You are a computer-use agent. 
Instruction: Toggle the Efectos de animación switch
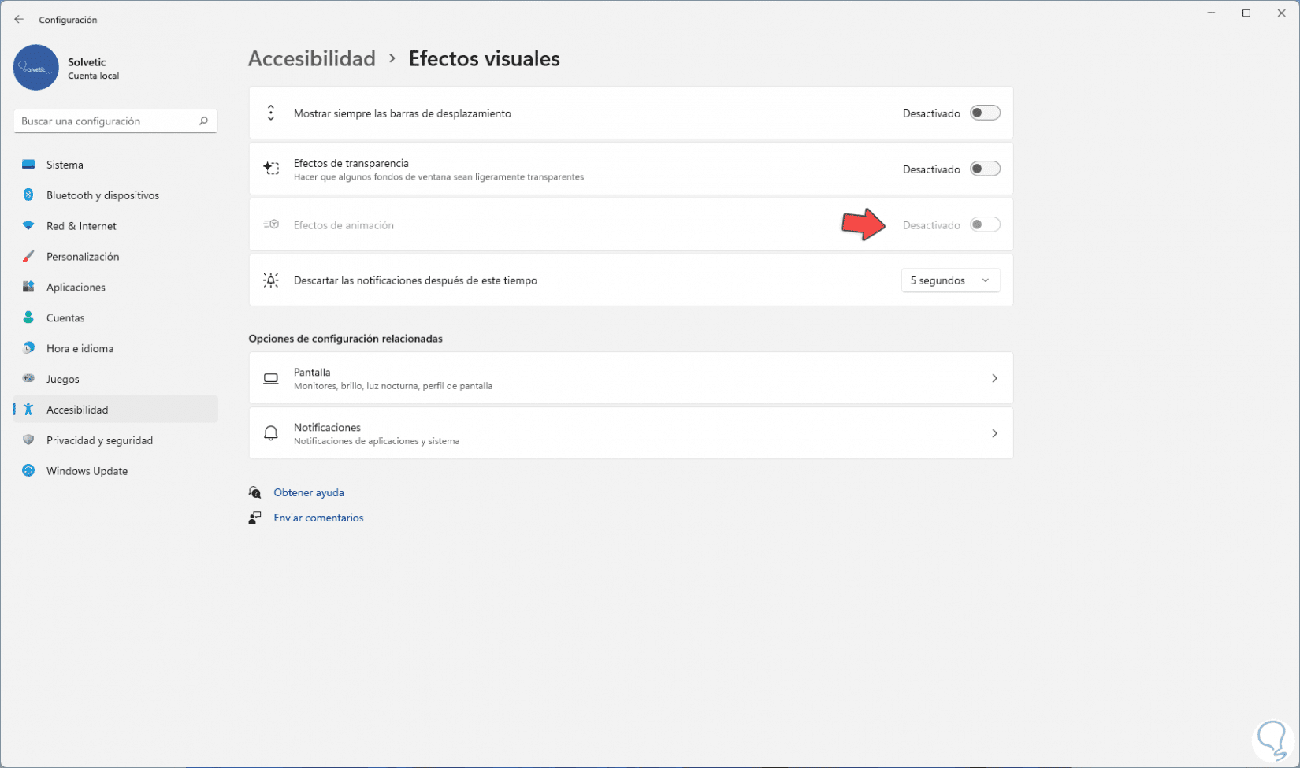pyautogui.click(x=985, y=225)
